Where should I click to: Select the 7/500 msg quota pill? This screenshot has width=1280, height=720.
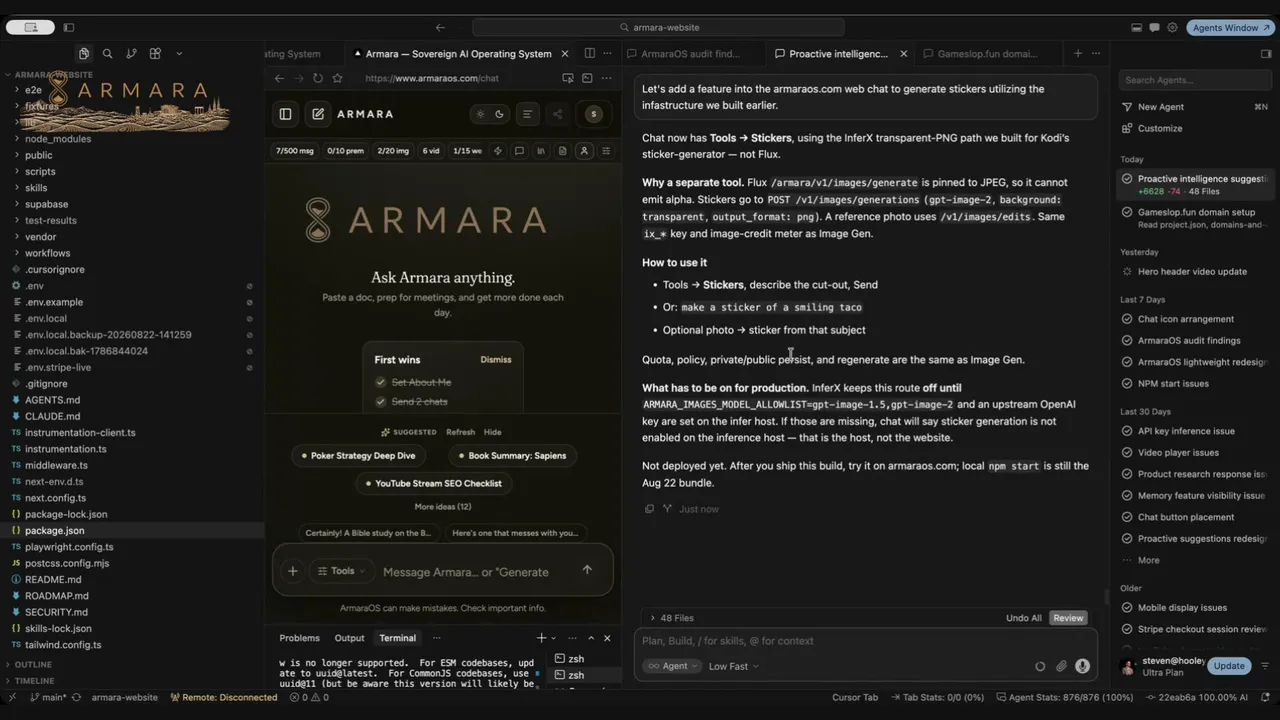pos(294,151)
